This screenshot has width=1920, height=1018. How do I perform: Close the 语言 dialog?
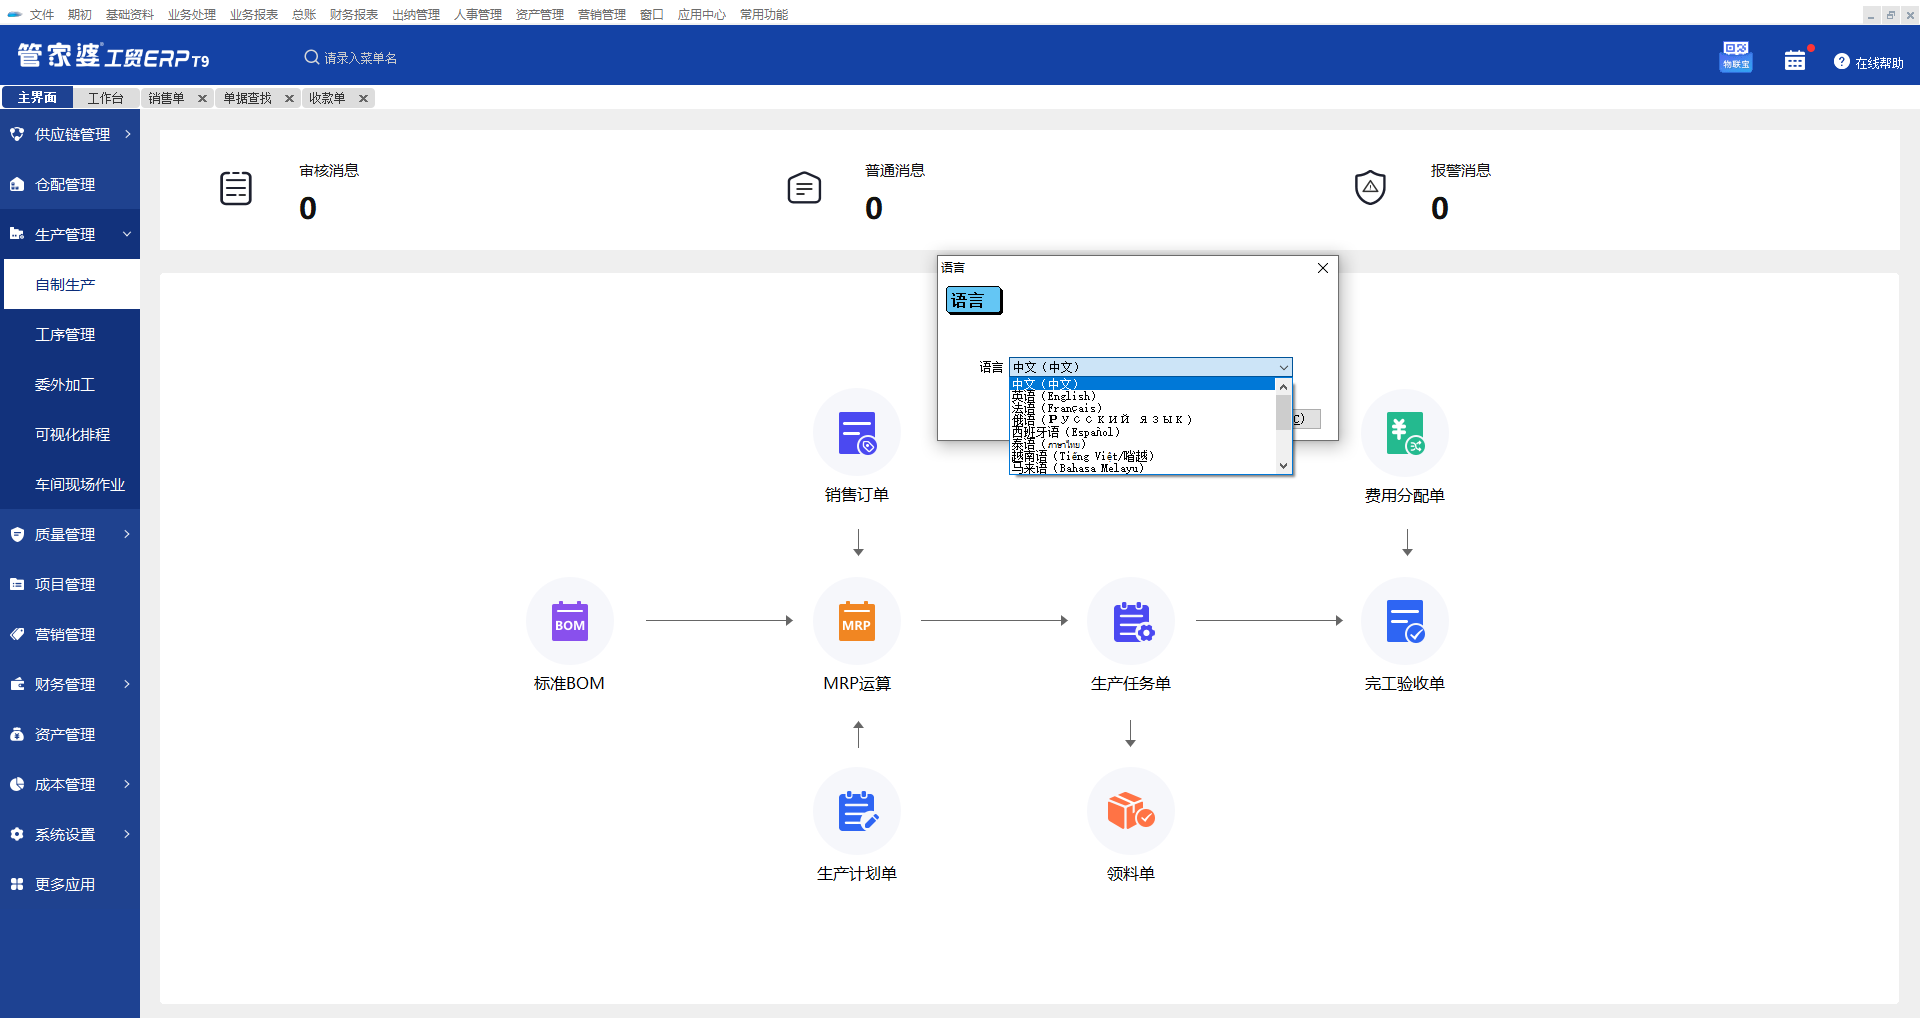pos(1323,268)
